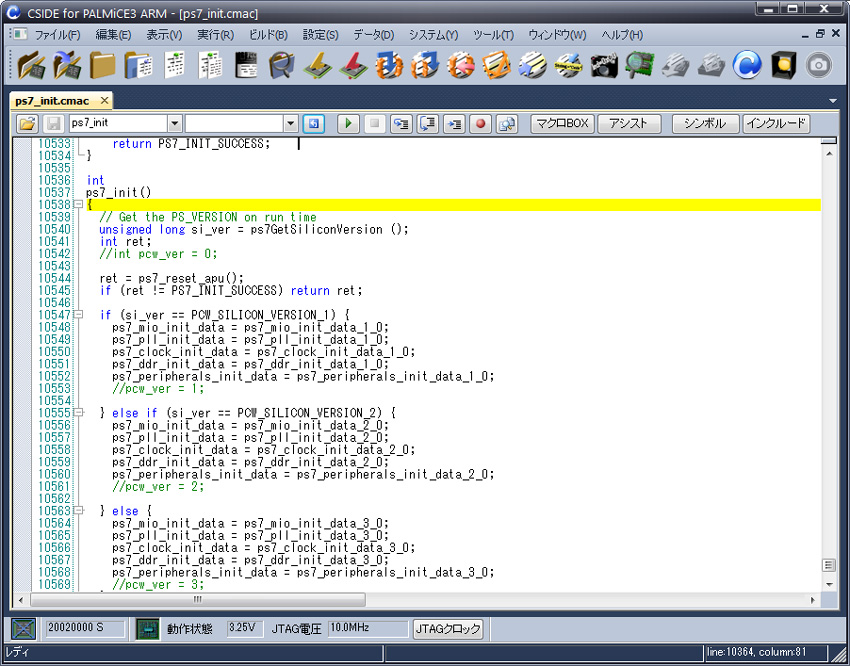Close the ps7_init.cmac tab
Viewport: 850px width, 666px height.
[x=104, y=100]
